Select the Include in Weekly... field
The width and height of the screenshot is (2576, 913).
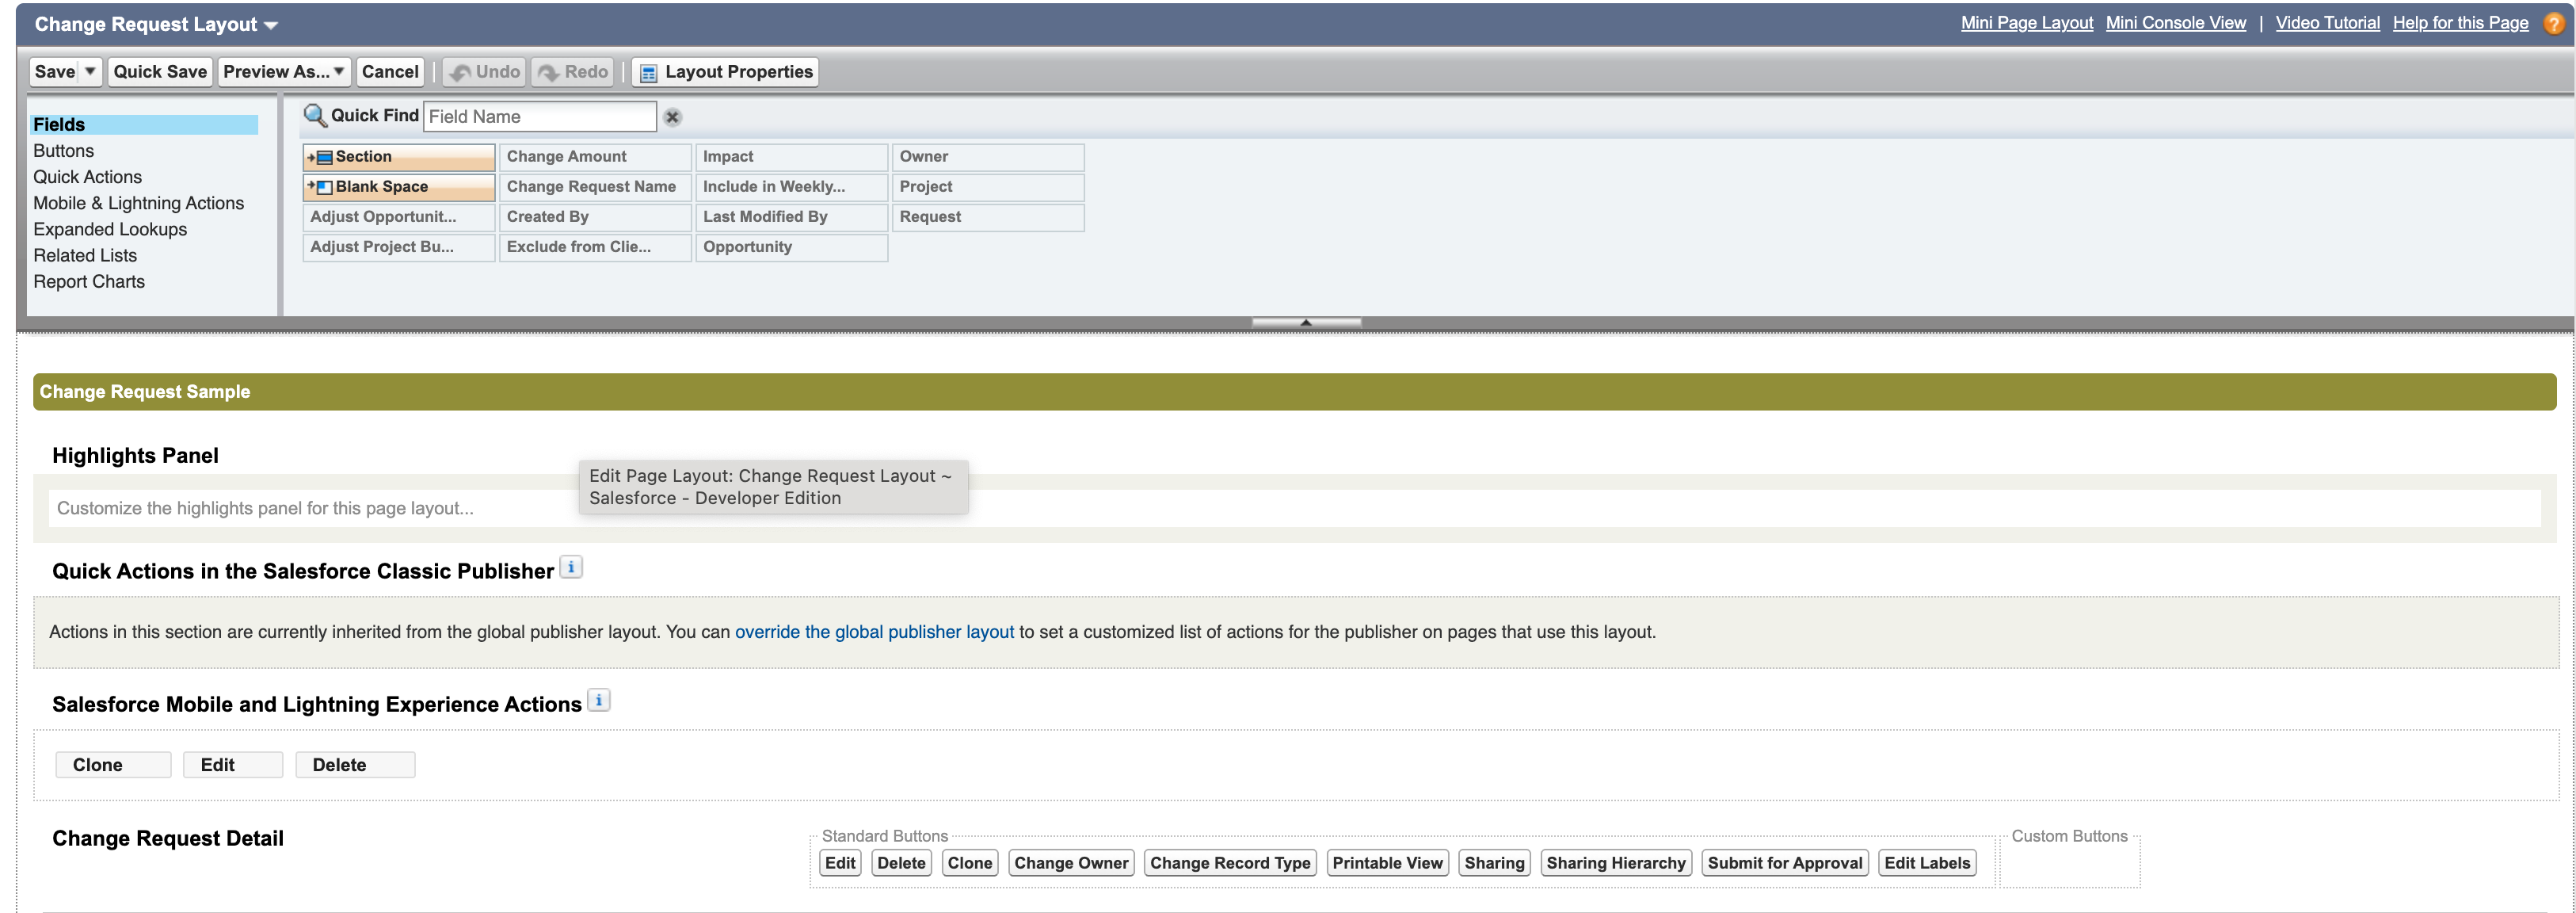pyautogui.click(x=792, y=187)
